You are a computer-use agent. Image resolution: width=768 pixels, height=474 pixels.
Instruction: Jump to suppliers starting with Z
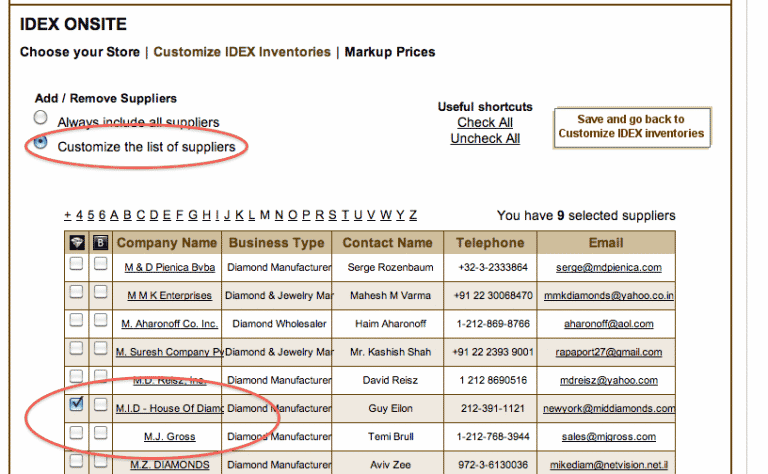click(x=413, y=215)
